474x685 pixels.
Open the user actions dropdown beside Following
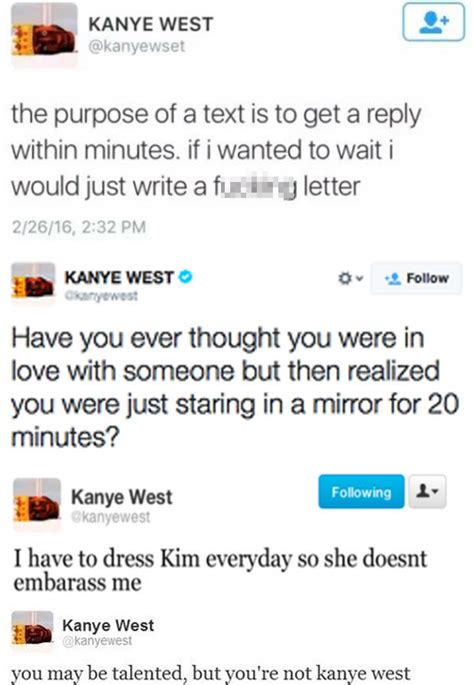pyautogui.click(x=428, y=492)
